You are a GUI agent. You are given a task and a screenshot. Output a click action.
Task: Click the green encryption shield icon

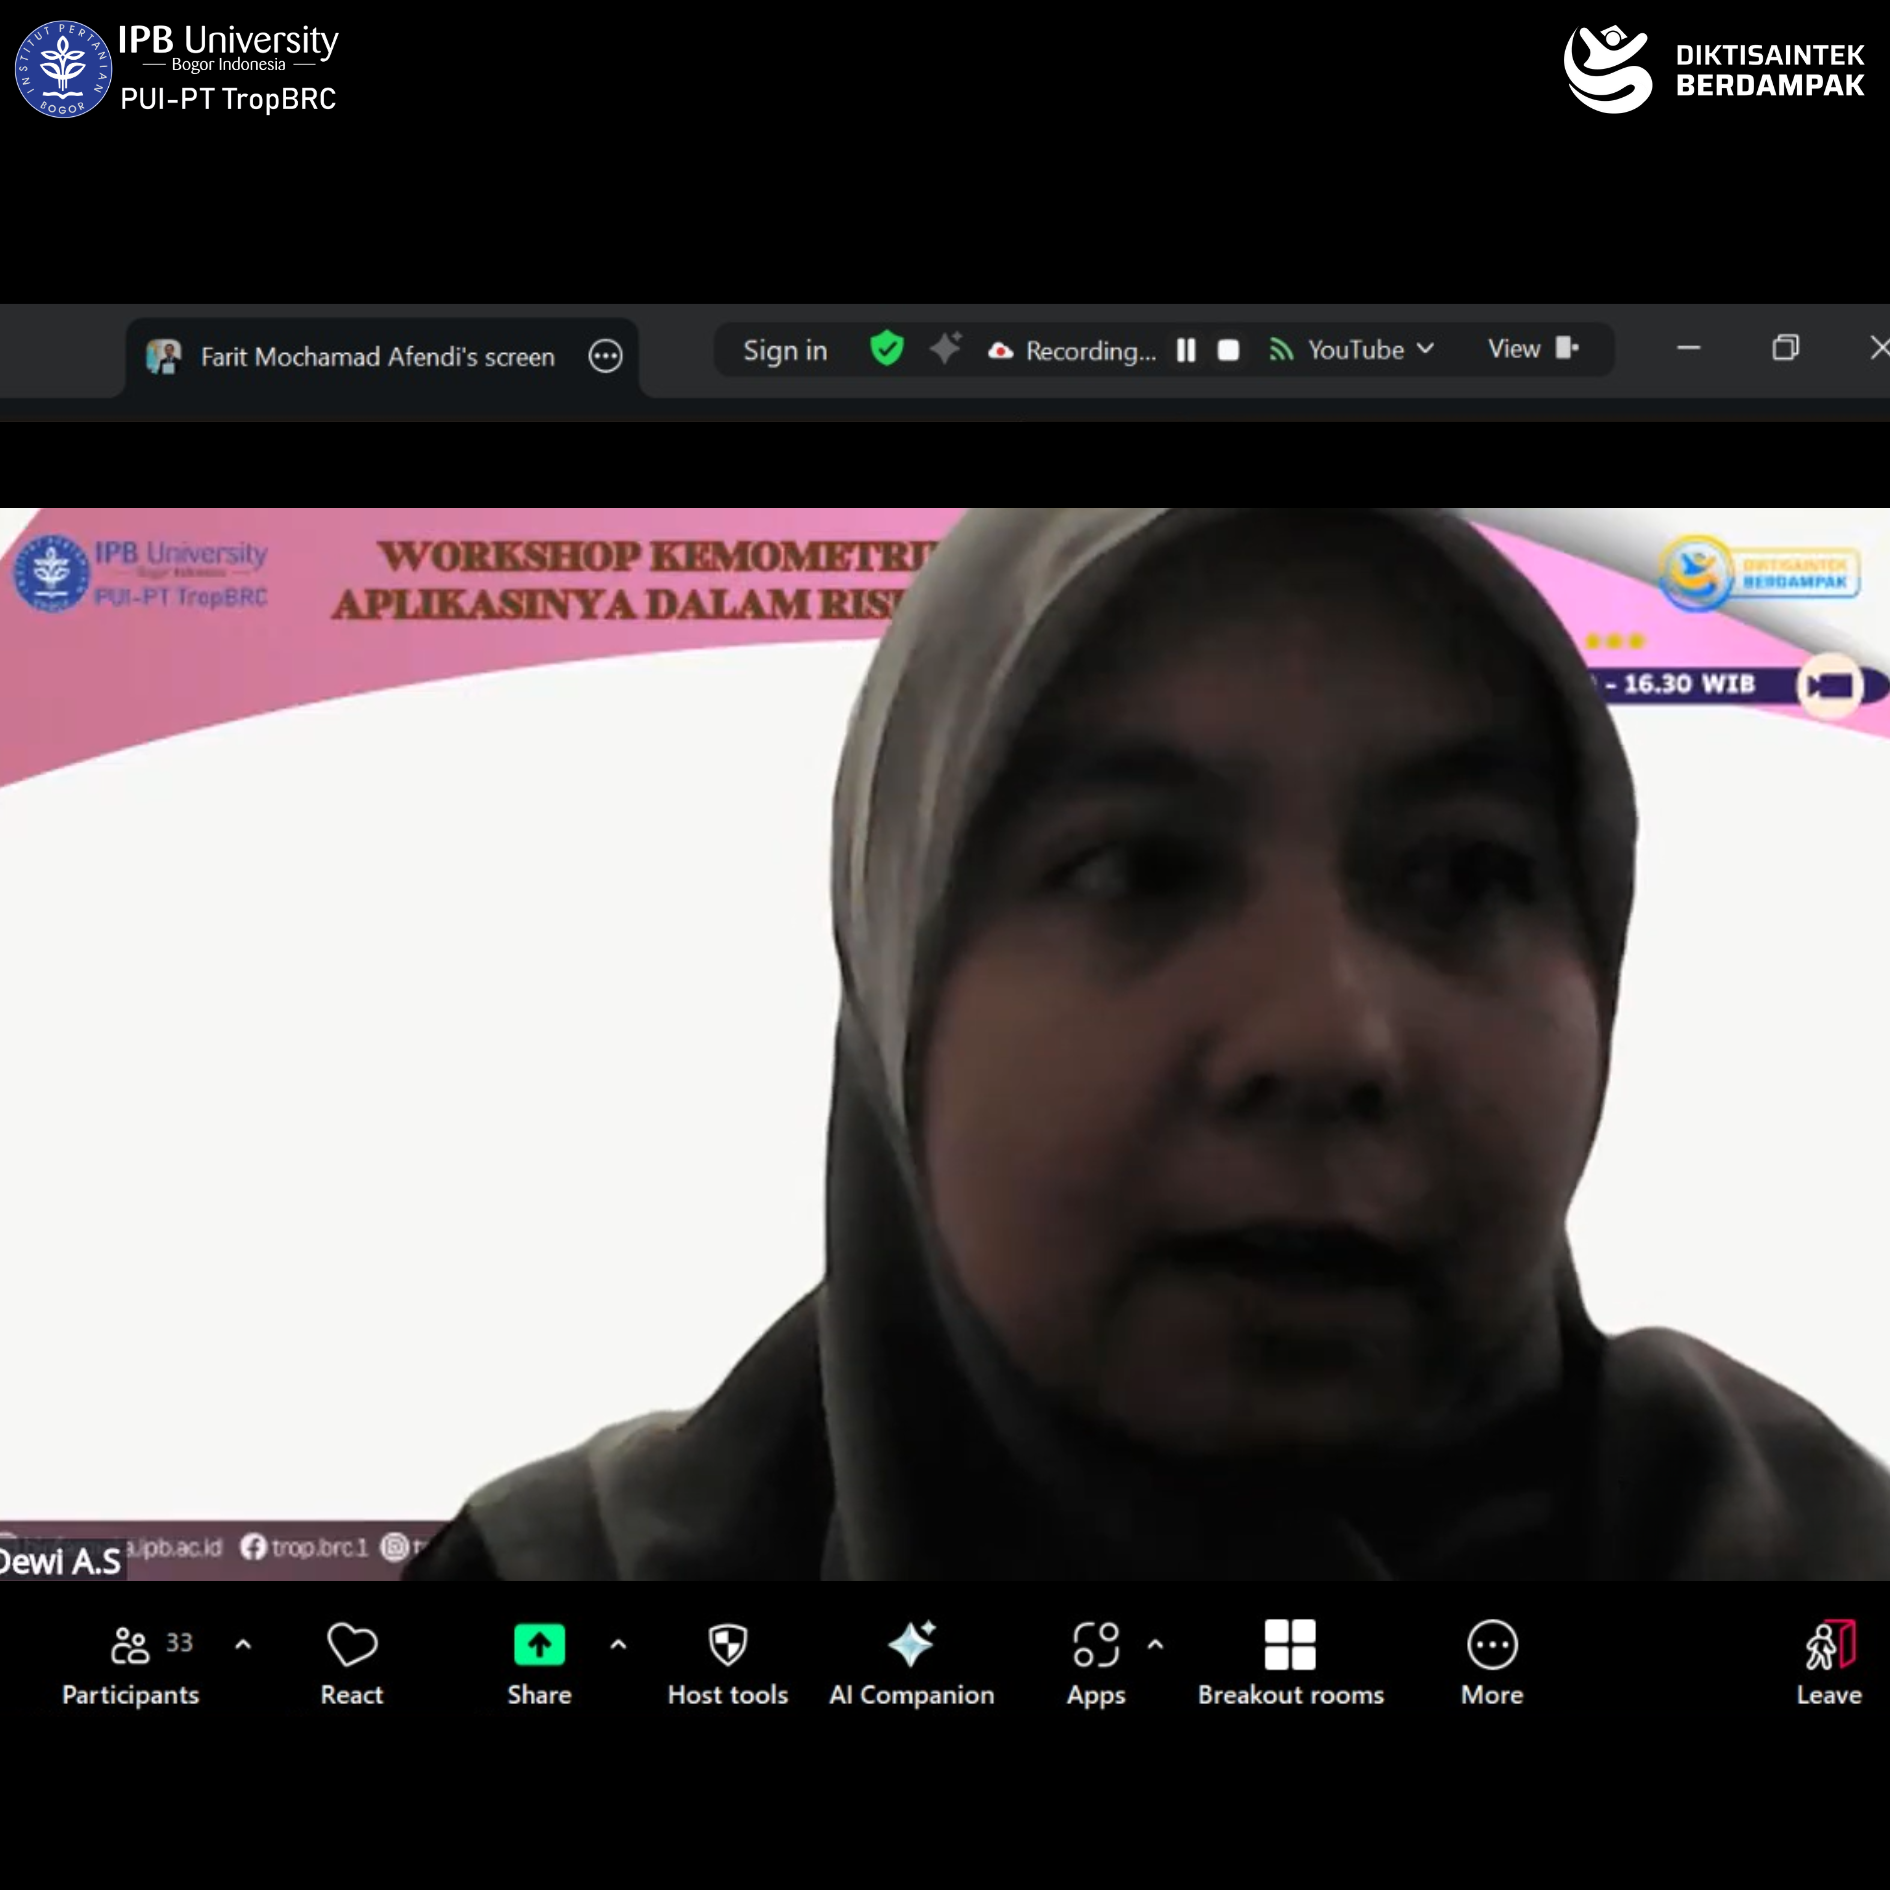click(x=887, y=349)
